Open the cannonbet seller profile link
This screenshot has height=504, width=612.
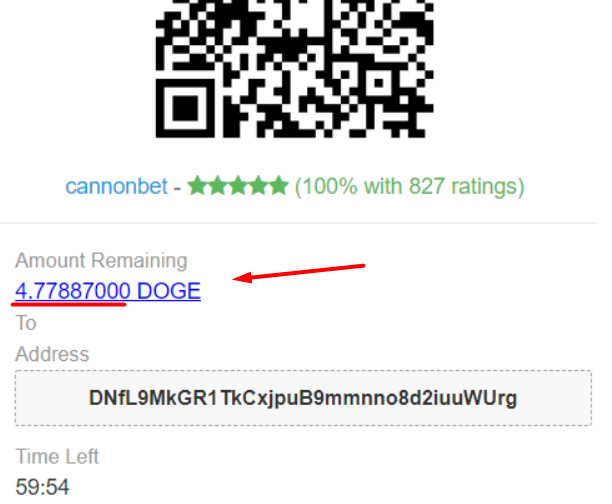pyautogui.click(x=116, y=186)
